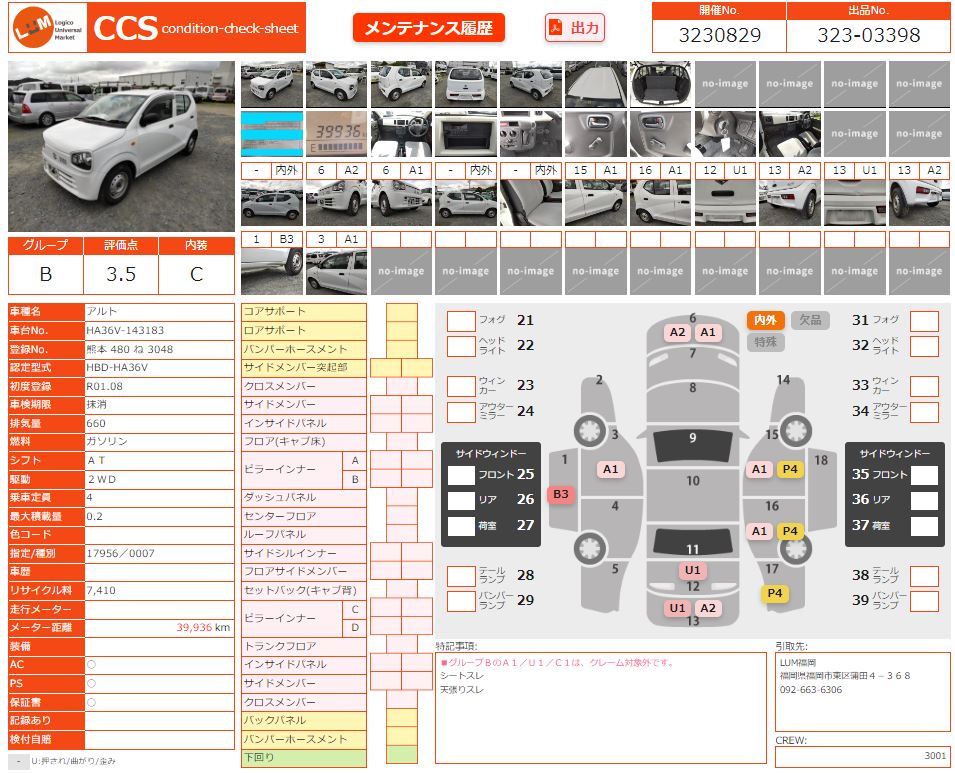Click the A2 marker on the hood

pyautogui.click(x=677, y=332)
